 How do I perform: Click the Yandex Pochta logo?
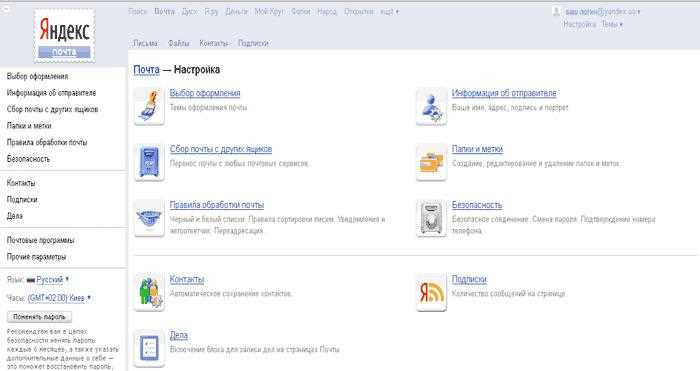point(64,36)
